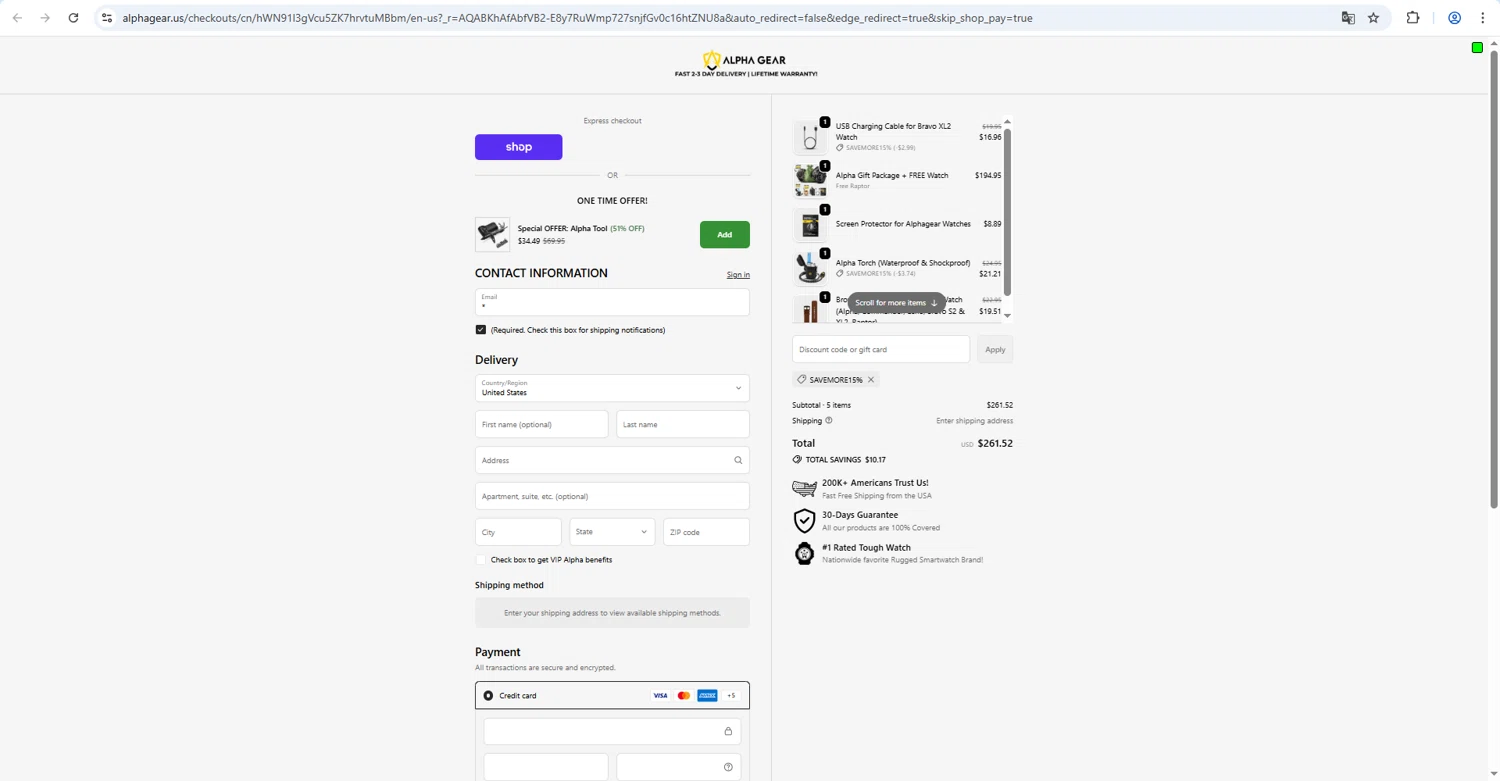Click the Subtotal · 5 items label

tap(821, 405)
